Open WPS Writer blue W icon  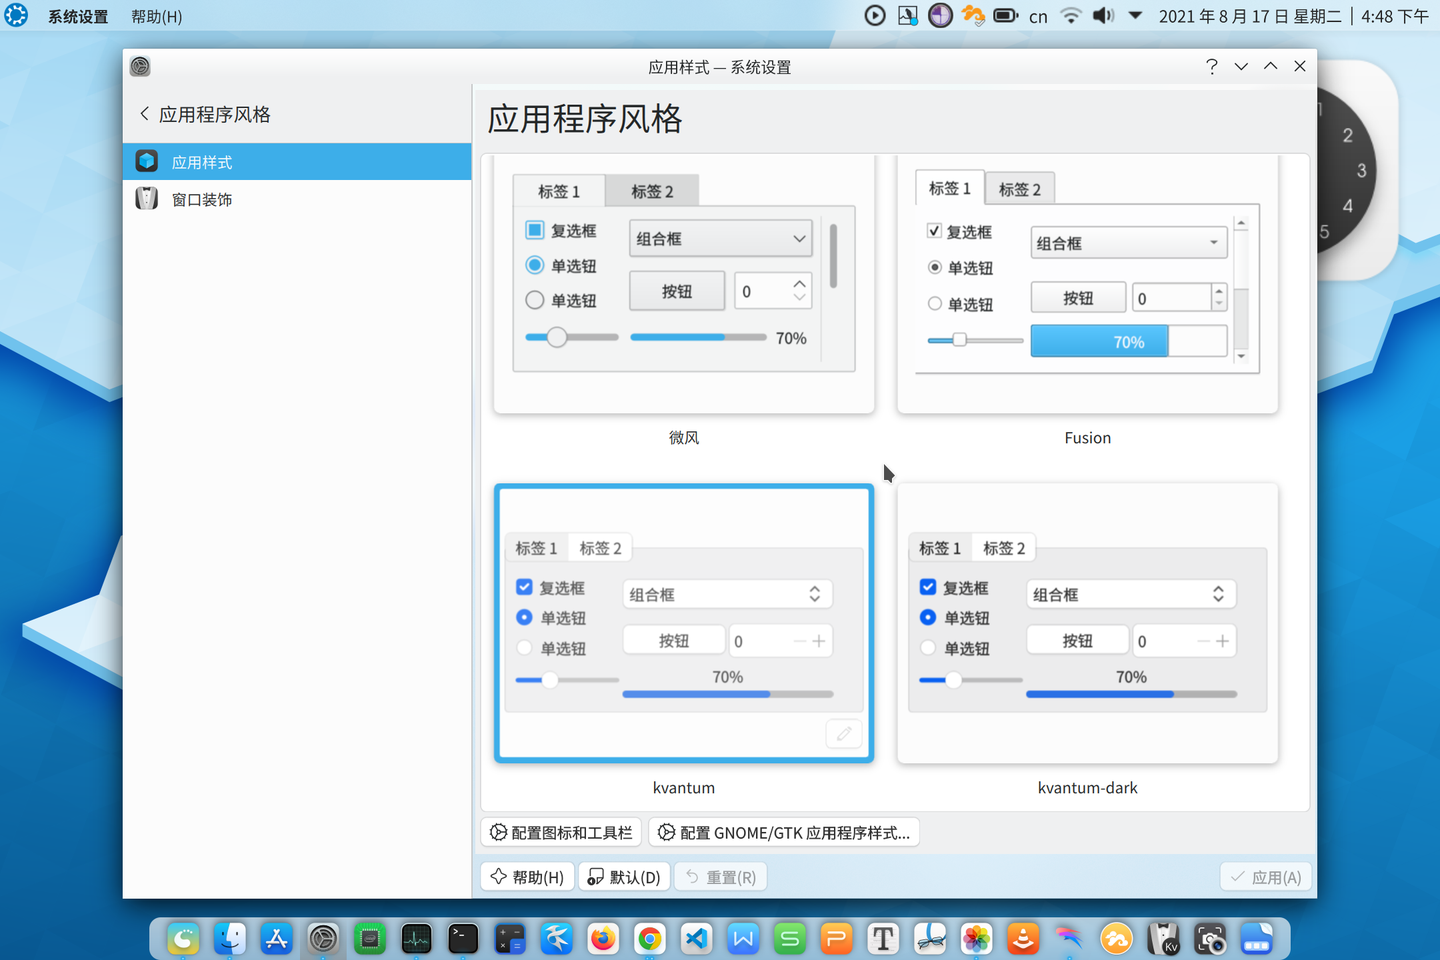pyautogui.click(x=743, y=938)
